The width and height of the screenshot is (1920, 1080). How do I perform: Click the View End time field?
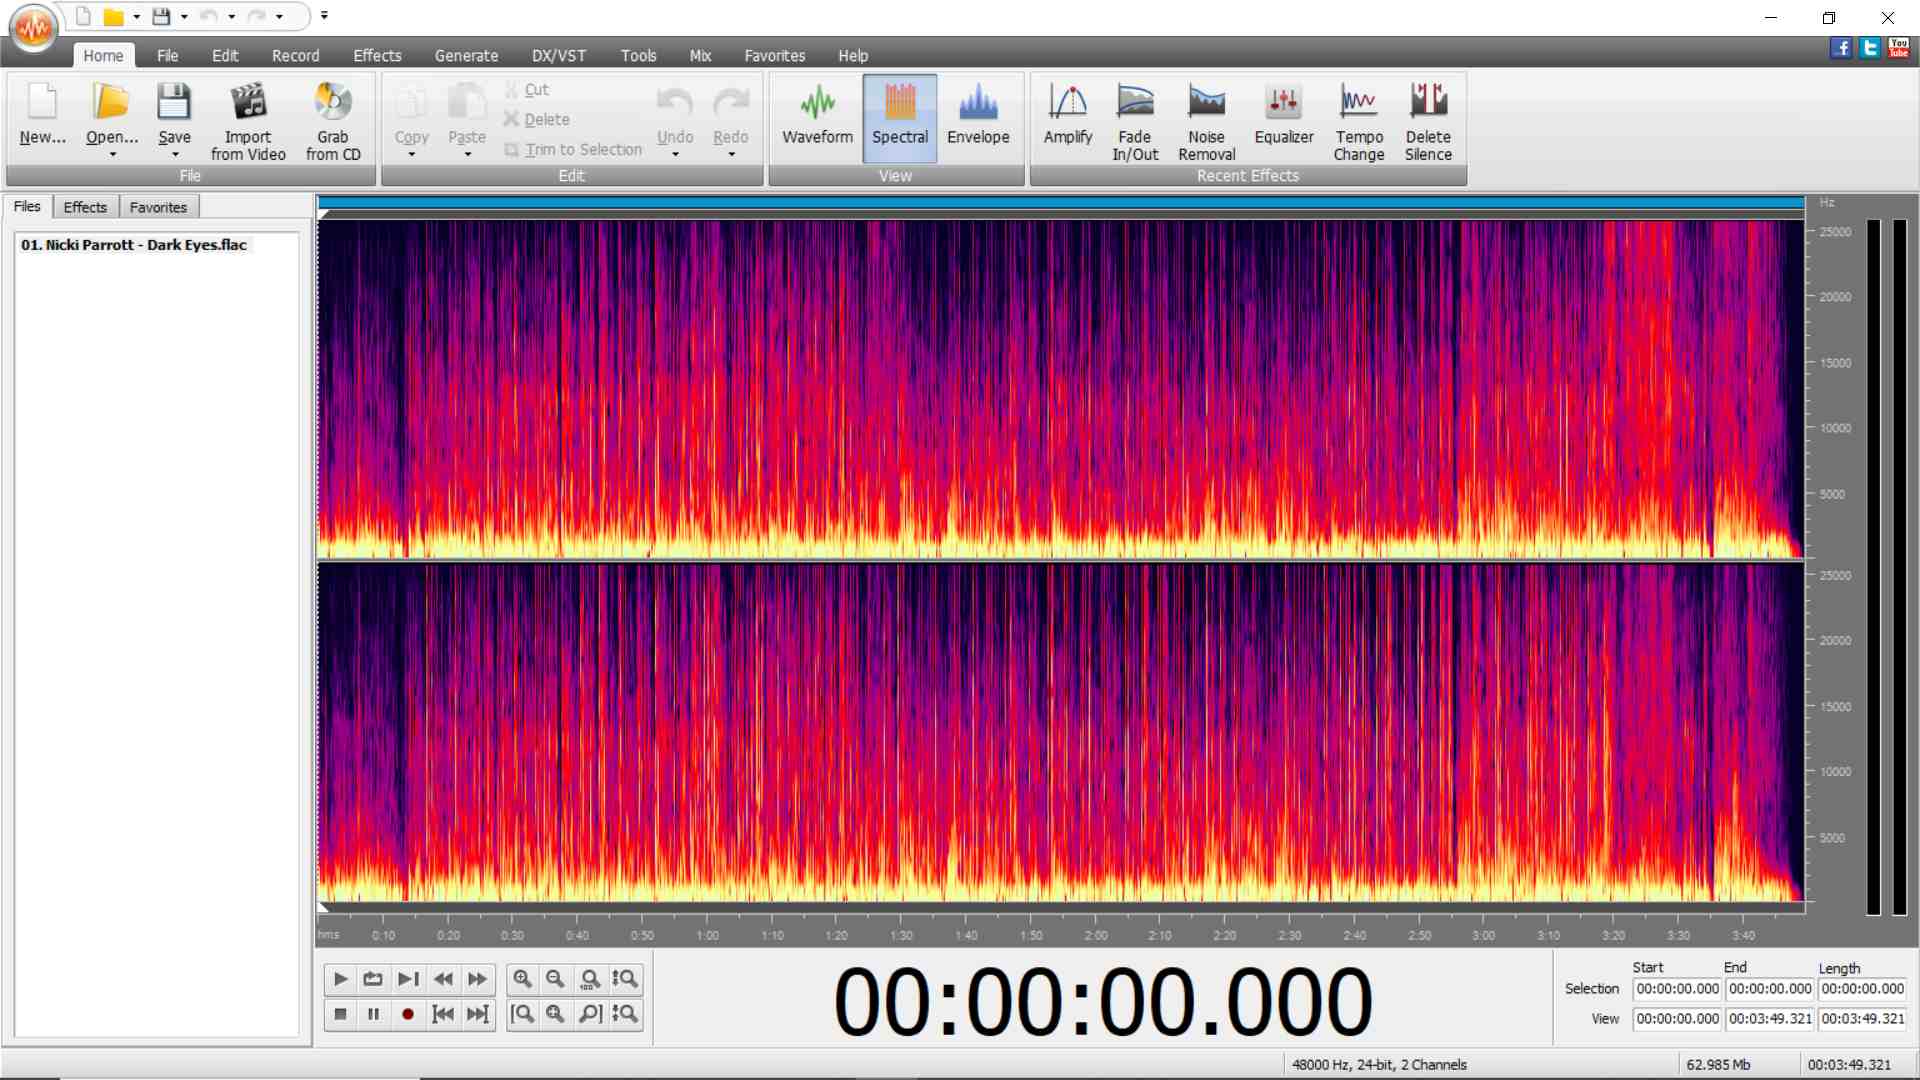(1770, 1019)
